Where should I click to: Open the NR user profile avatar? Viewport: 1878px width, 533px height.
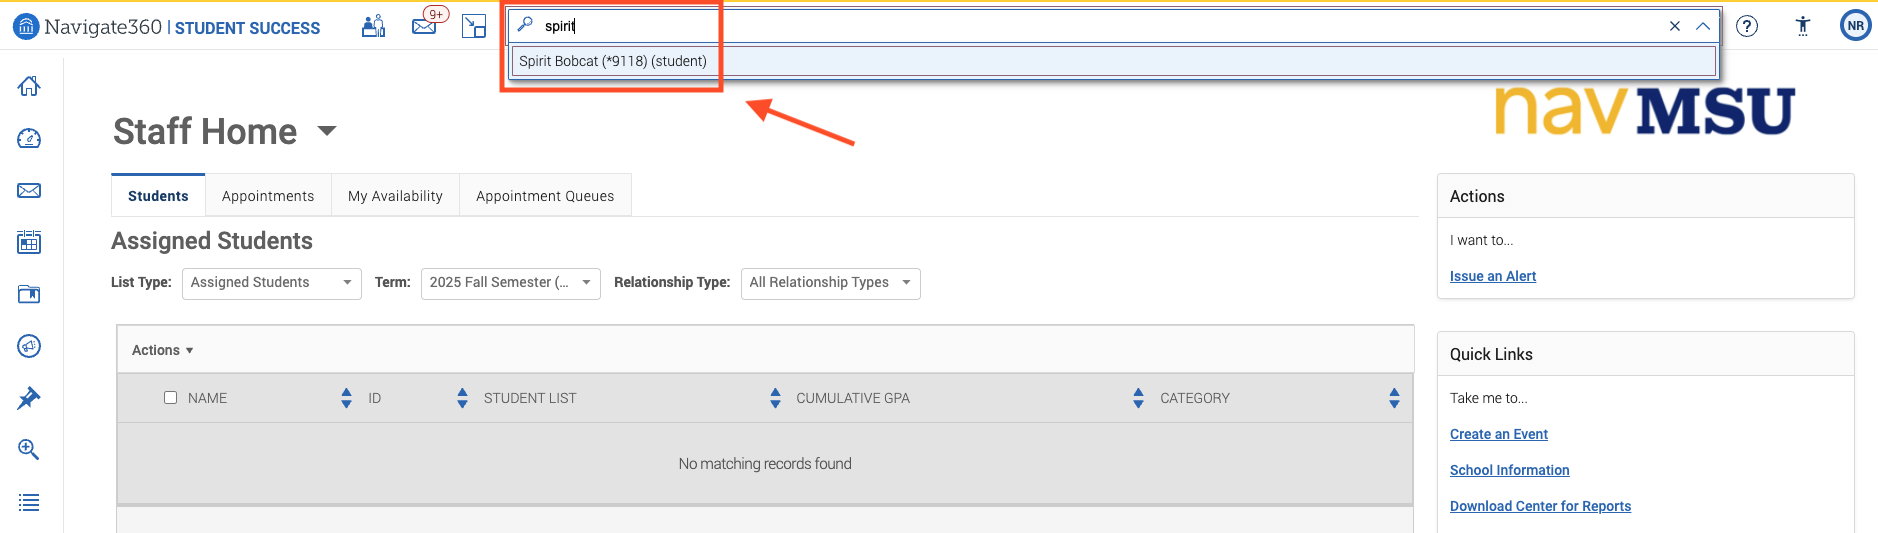1856,25
